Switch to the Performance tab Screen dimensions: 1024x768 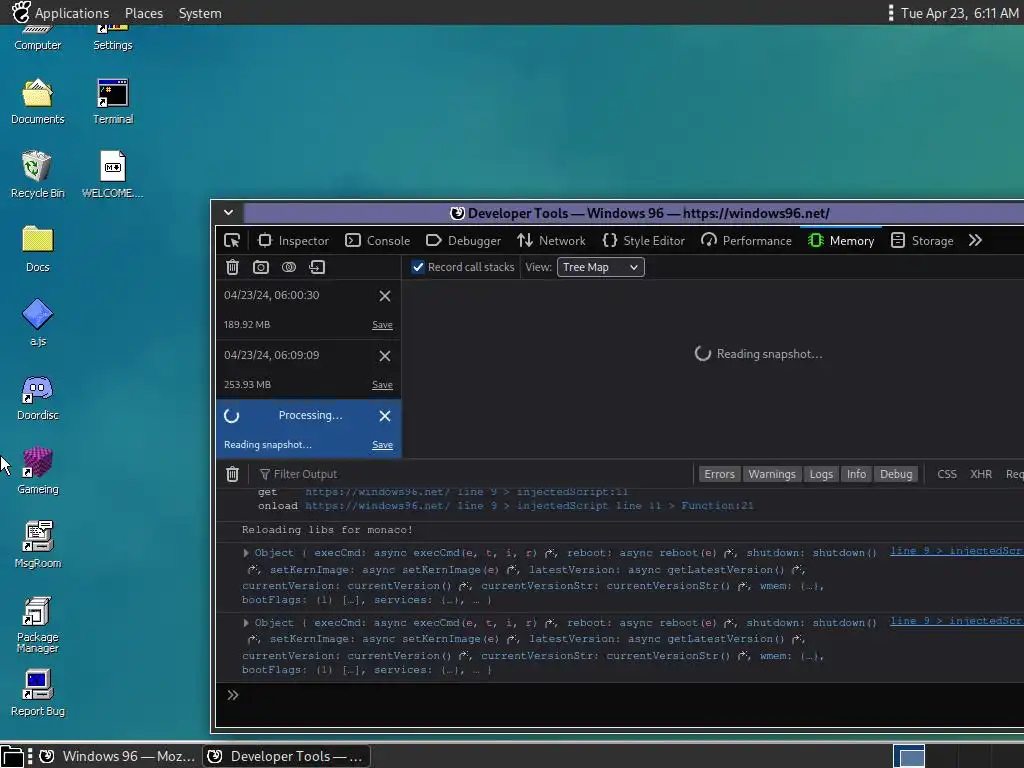coord(746,241)
